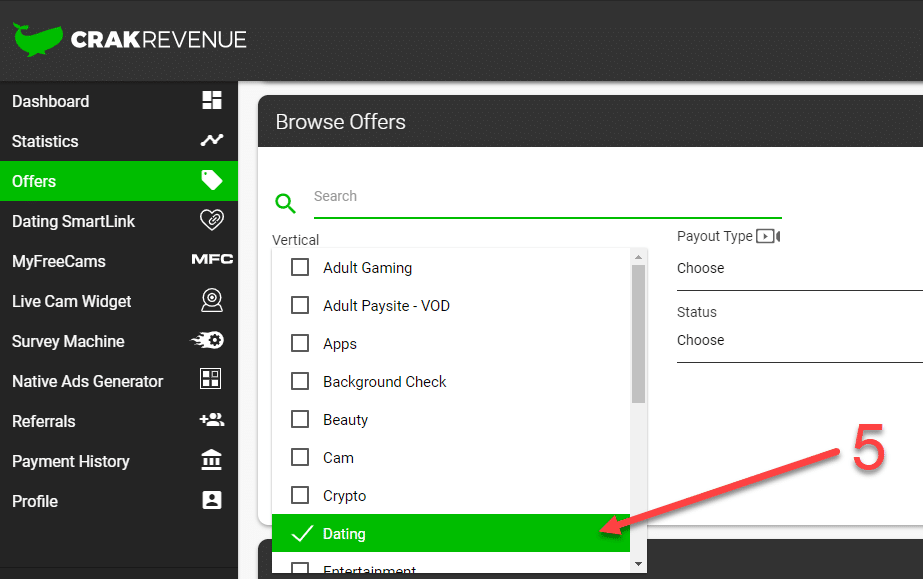Click the CrakRevenue whale logo
The width and height of the screenshot is (923, 579).
(38, 40)
